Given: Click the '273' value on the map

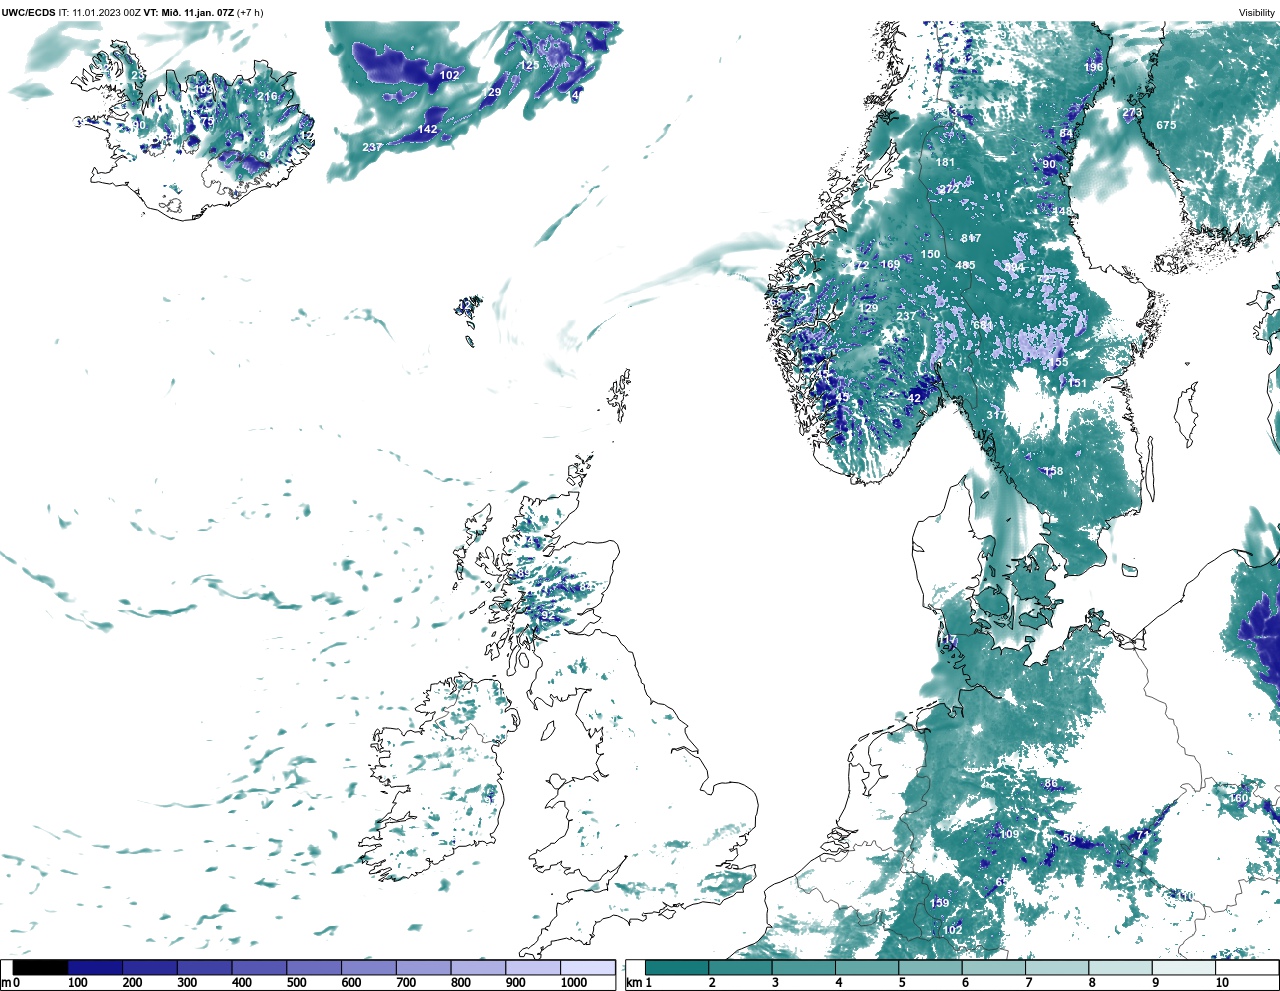Looking at the screenshot, I should tap(1132, 113).
